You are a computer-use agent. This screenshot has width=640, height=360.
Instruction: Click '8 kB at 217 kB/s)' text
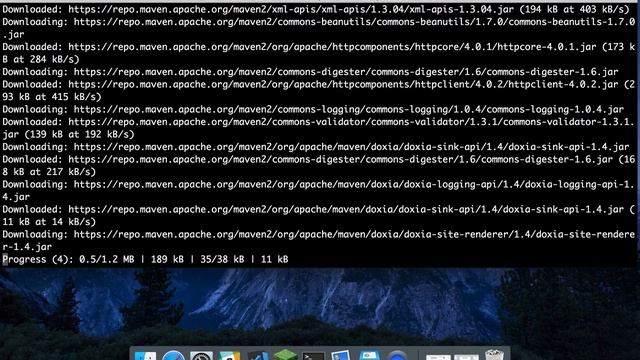click(49, 172)
